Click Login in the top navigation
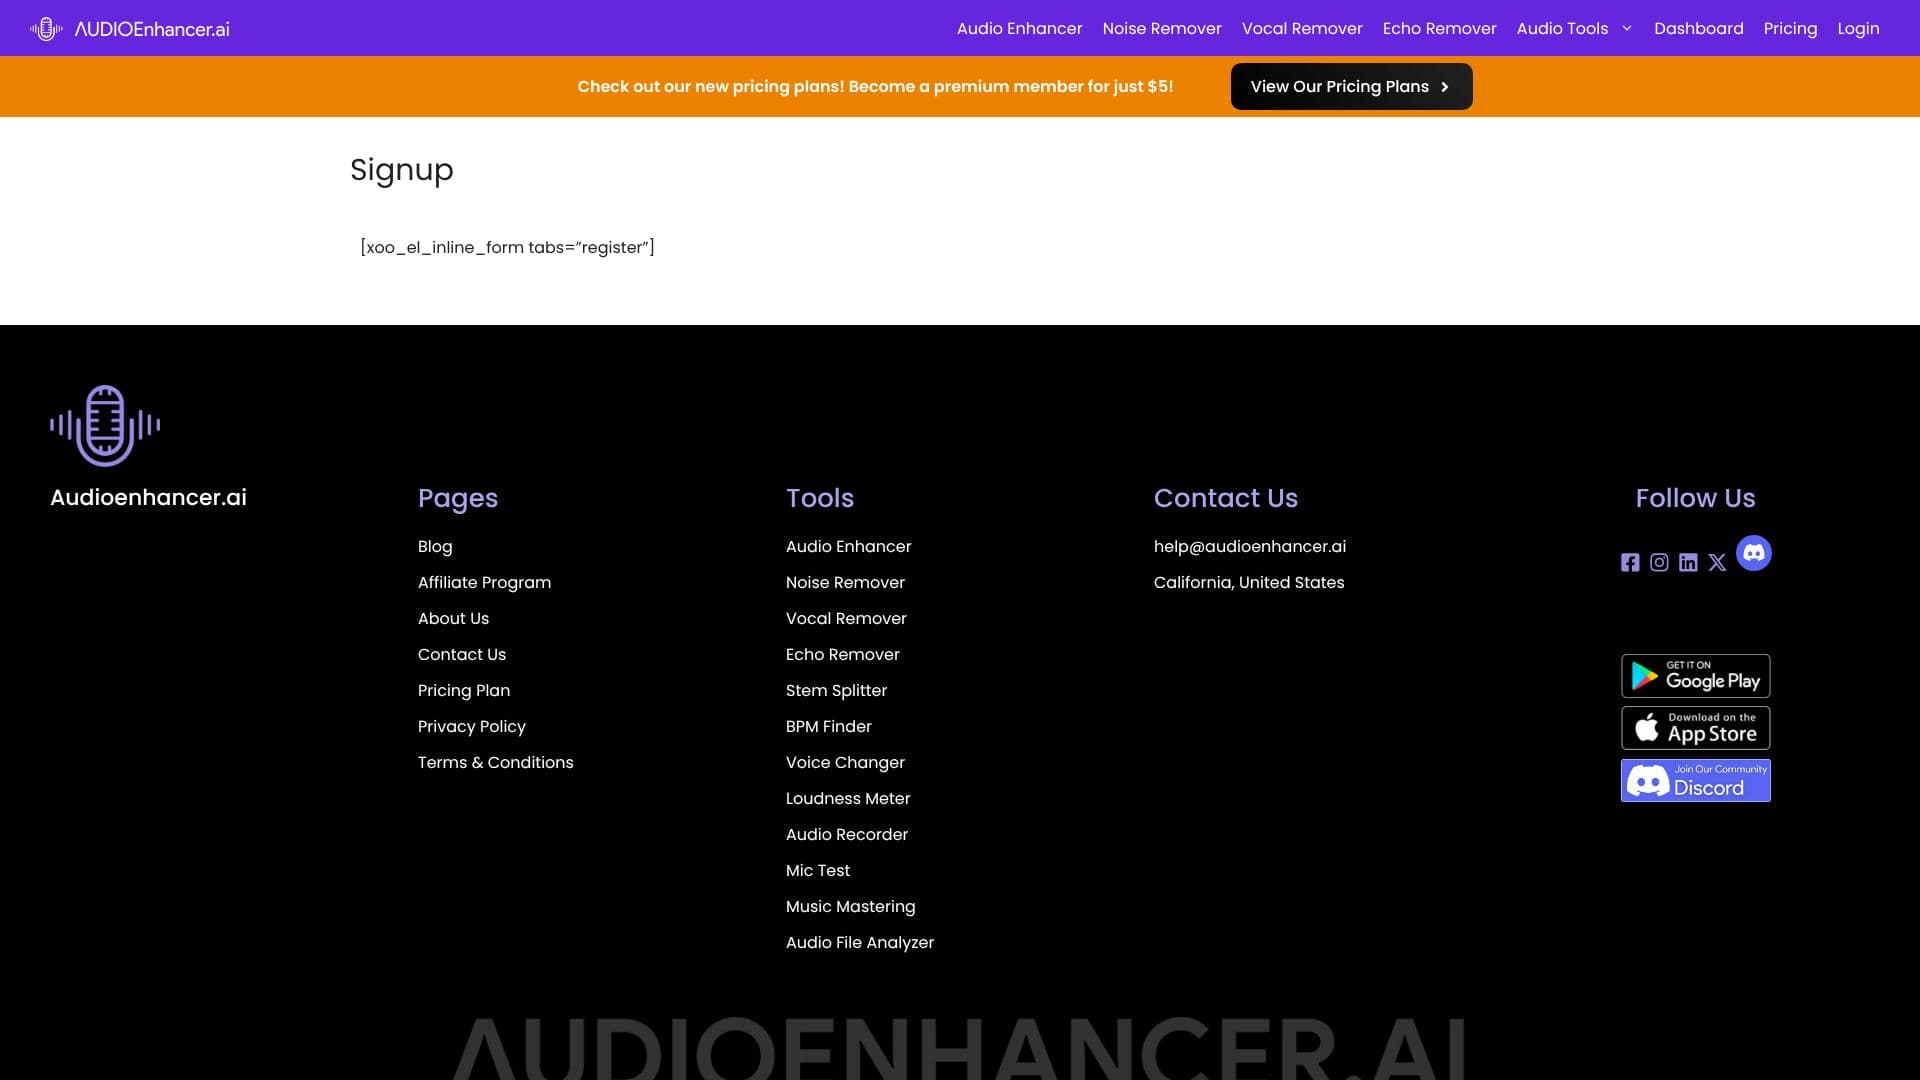Image resolution: width=1920 pixels, height=1080 pixels. [1858, 28]
